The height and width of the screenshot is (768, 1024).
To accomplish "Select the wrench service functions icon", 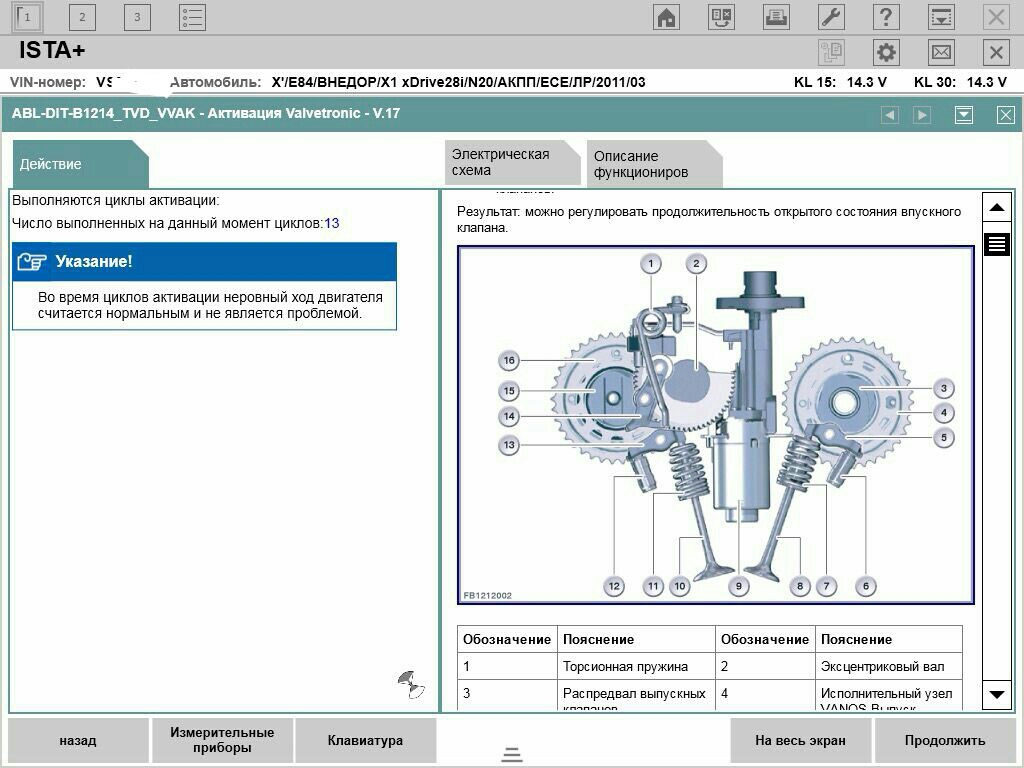I will [829, 17].
